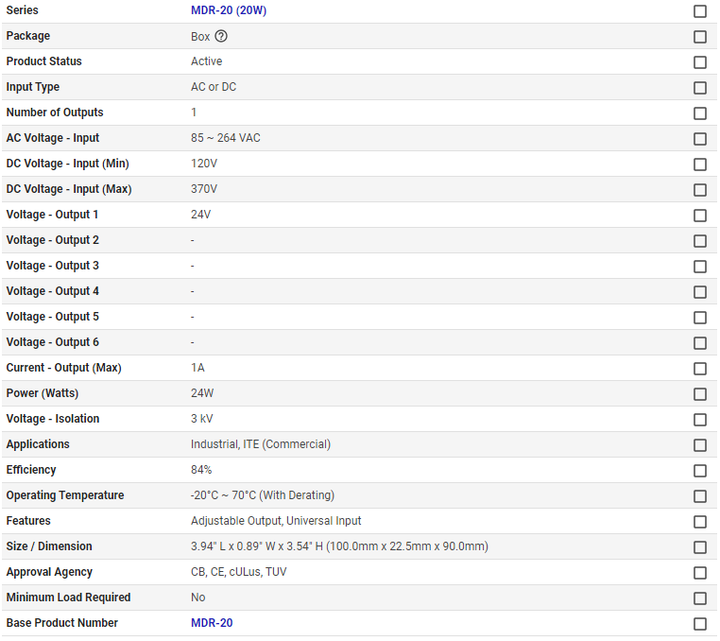This screenshot has width=720, height=641.
Task: Select the Input Type checkbox
Action: pos(700,88)
